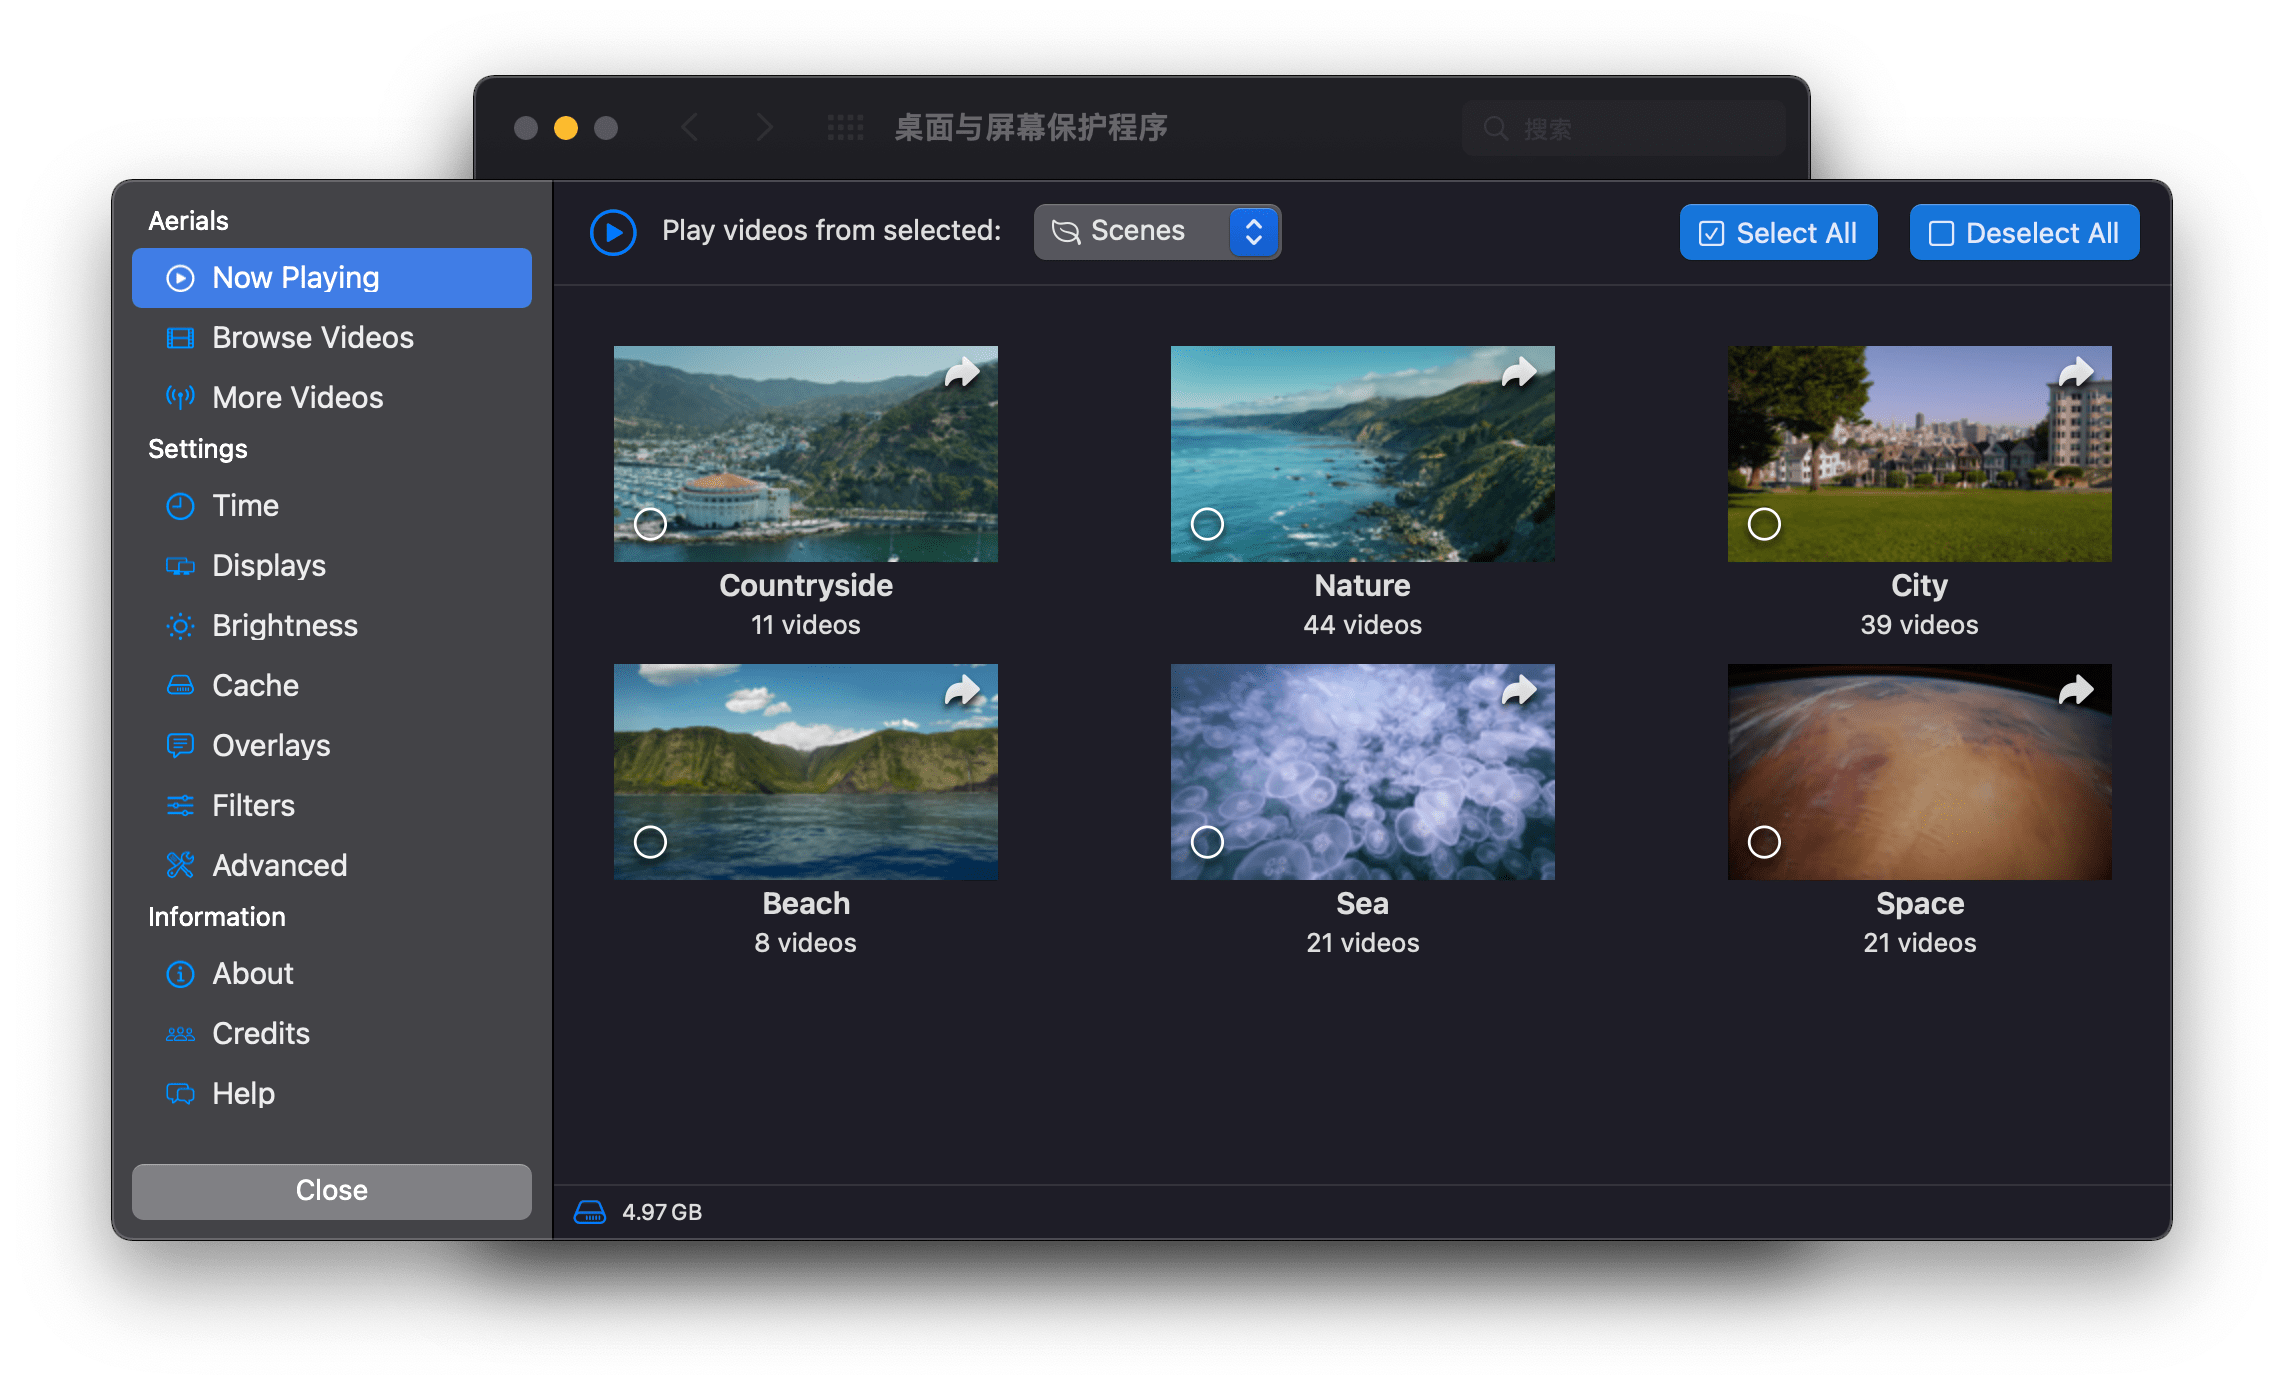
Task: Click the Select All button
Action: point(1778,231)
